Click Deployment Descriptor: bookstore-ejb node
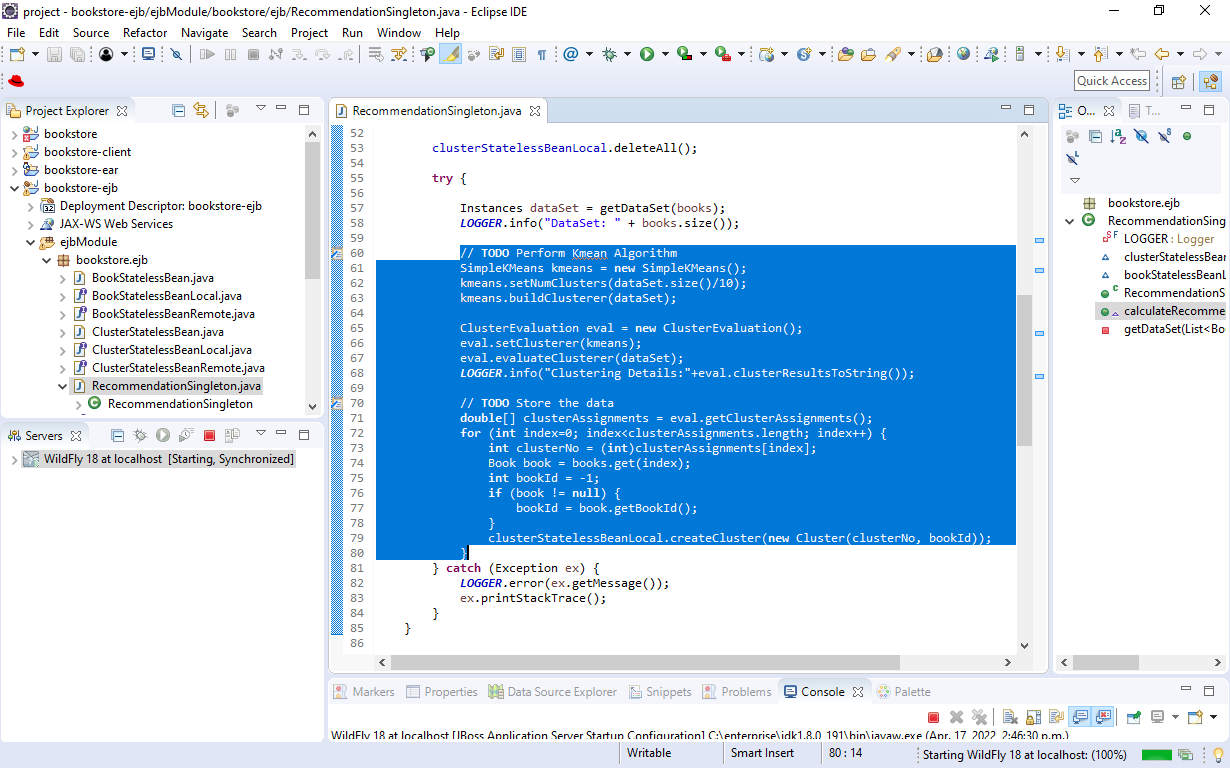The width and height of the screenshot is (1230, 768). pos(151,206)
